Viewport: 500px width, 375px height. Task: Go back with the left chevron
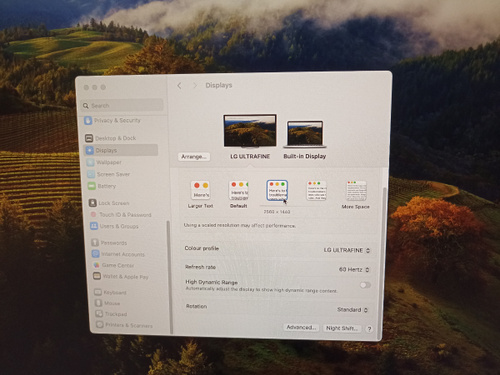click(179, 86)
